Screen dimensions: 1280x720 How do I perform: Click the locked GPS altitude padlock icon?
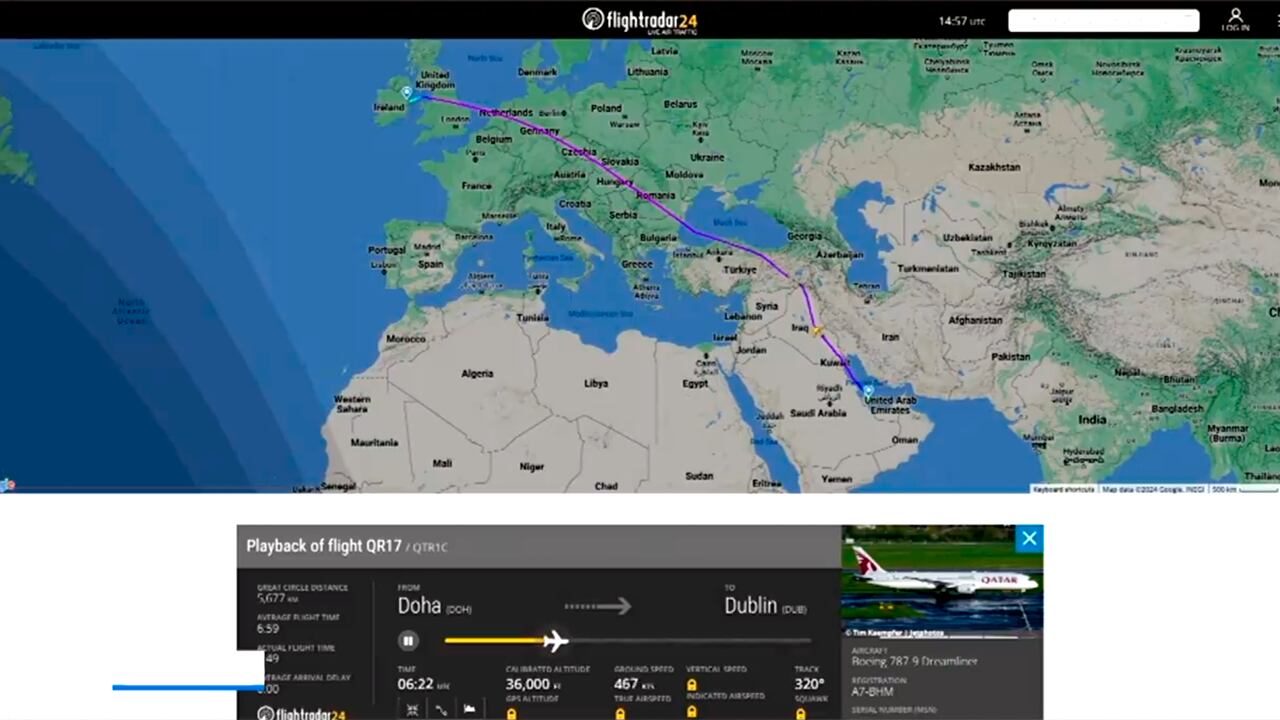[512, 713]
